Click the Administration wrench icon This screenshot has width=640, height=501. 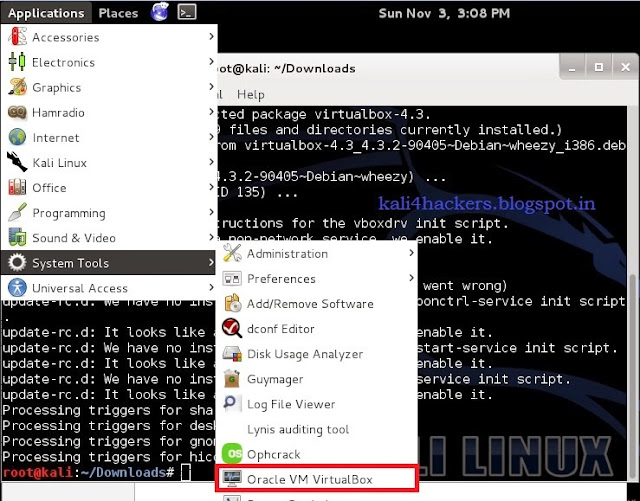[x=232, y=253]
